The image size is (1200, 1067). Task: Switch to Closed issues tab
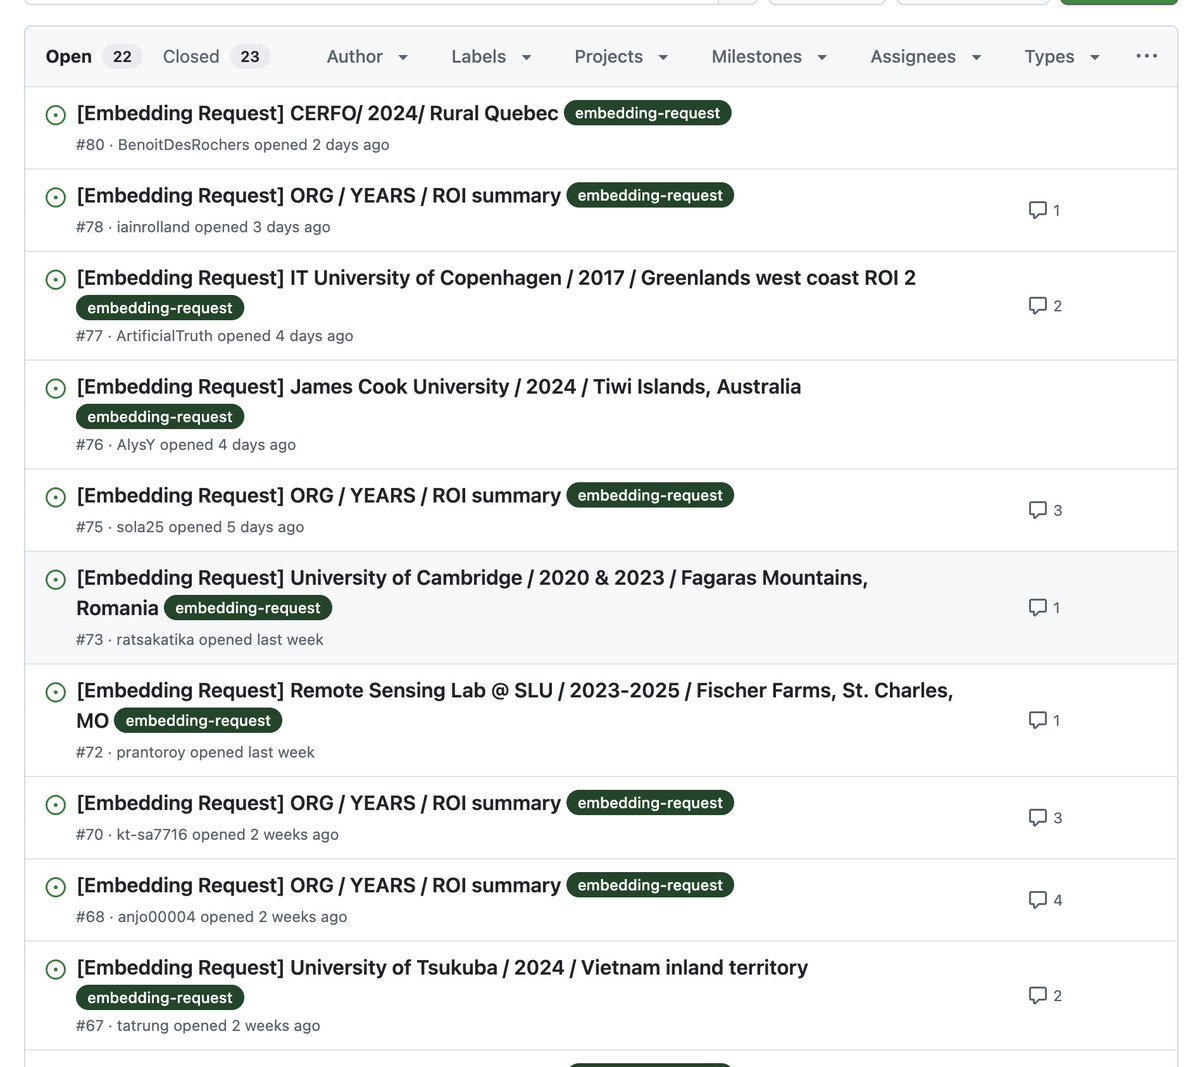point(215,57)
